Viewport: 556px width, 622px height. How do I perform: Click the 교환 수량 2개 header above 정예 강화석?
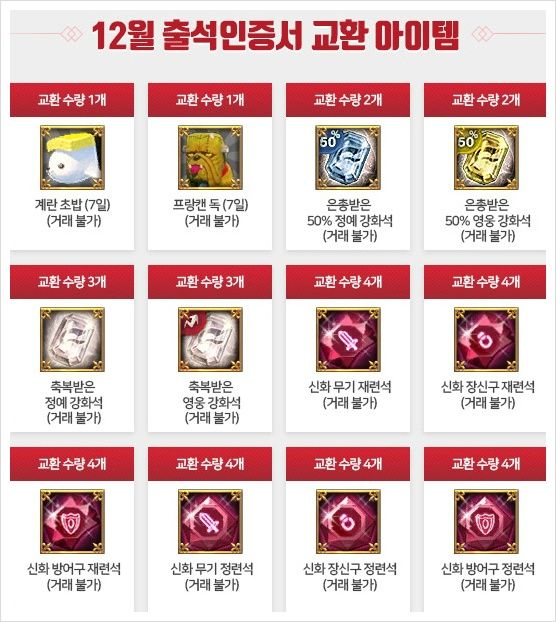coord(348,100)
